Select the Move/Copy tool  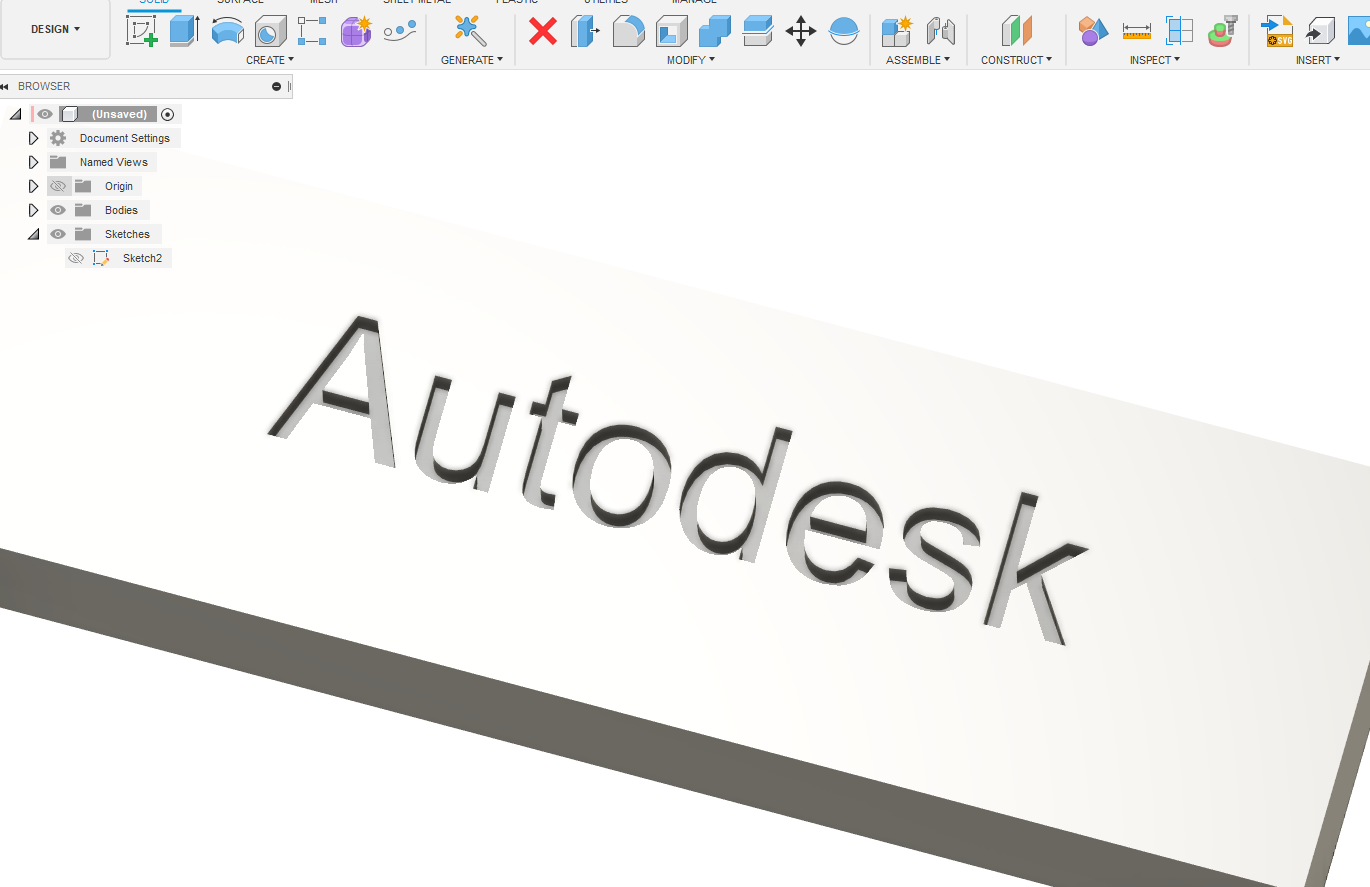[801, 32]
